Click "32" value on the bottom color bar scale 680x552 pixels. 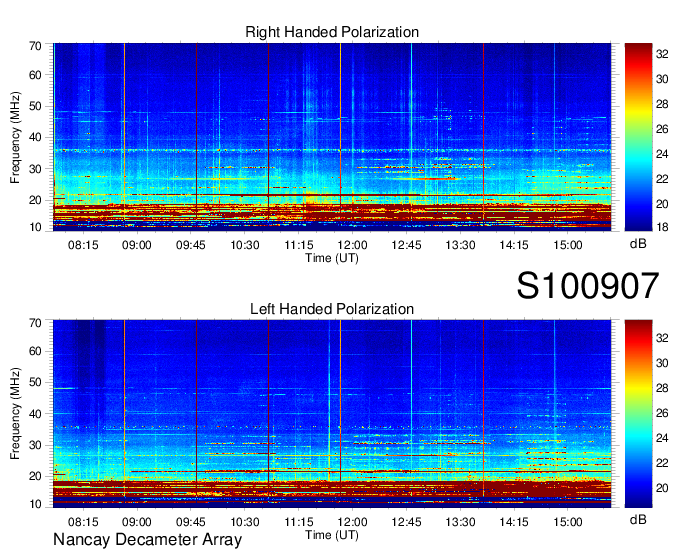tap(662, 338)
